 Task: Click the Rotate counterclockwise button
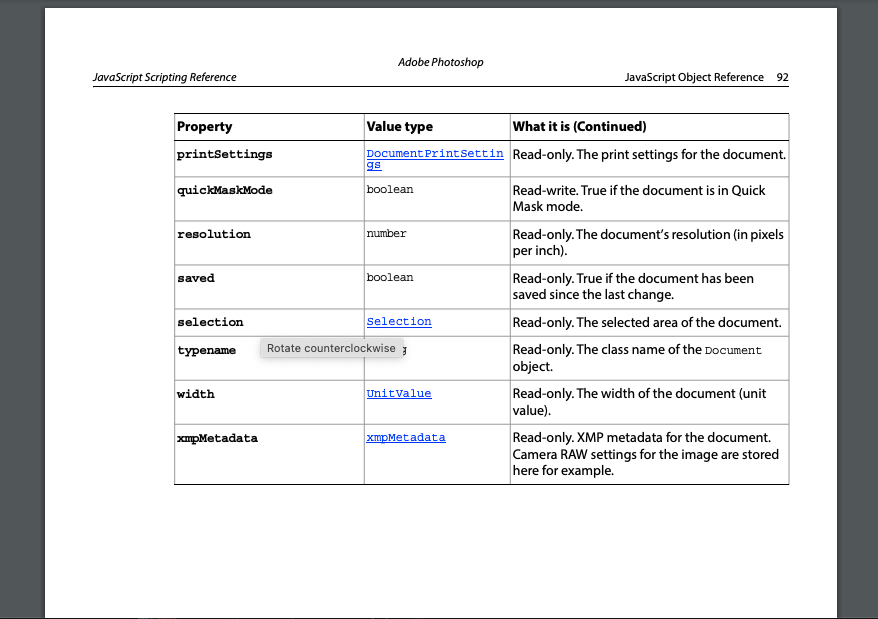(x=332, y=348)
